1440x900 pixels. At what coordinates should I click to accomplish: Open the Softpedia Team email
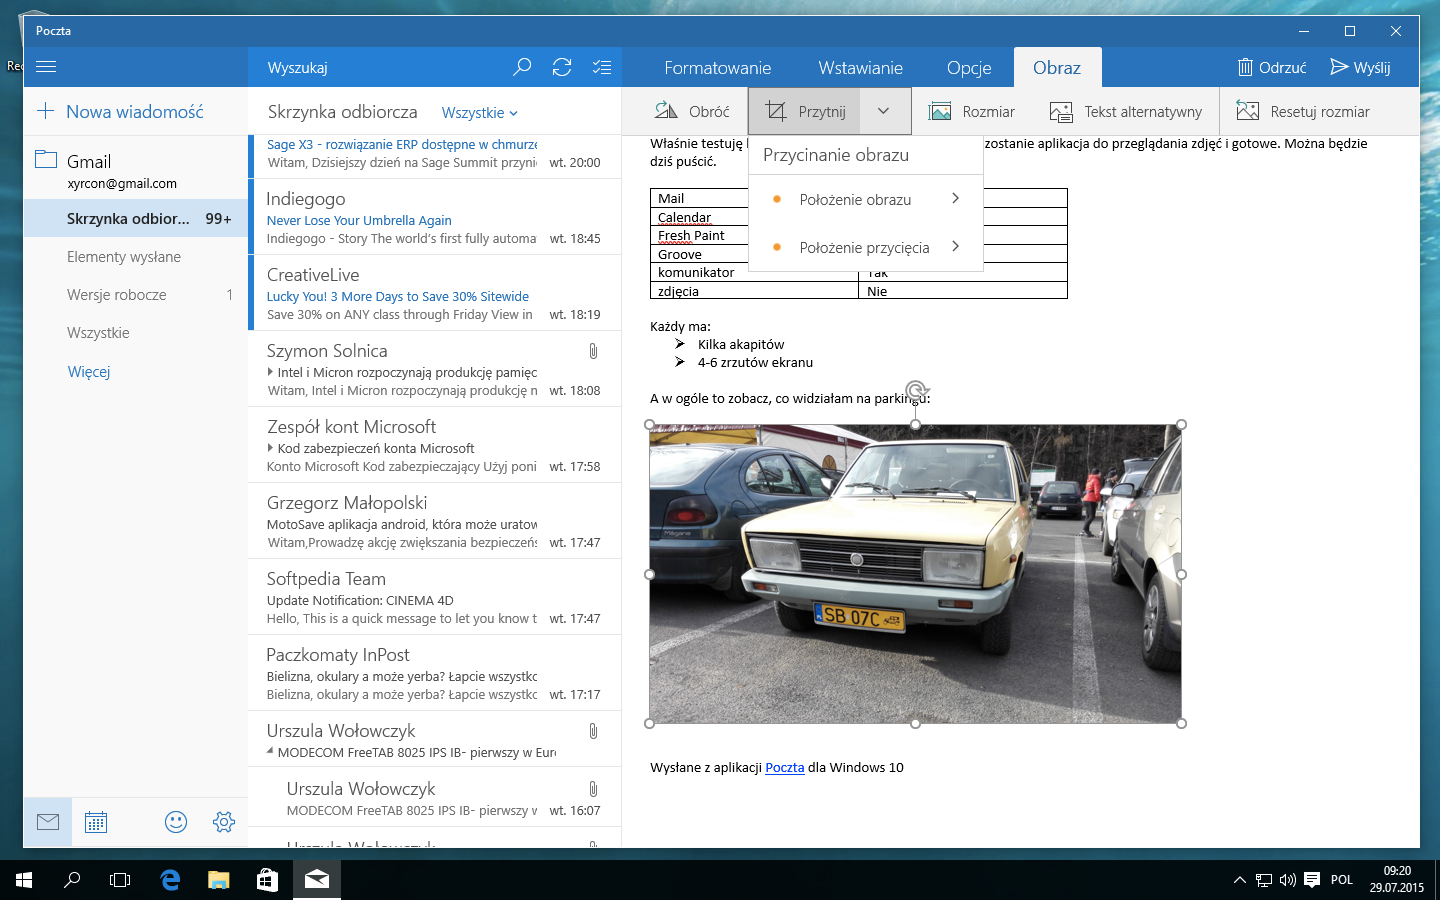435,597
